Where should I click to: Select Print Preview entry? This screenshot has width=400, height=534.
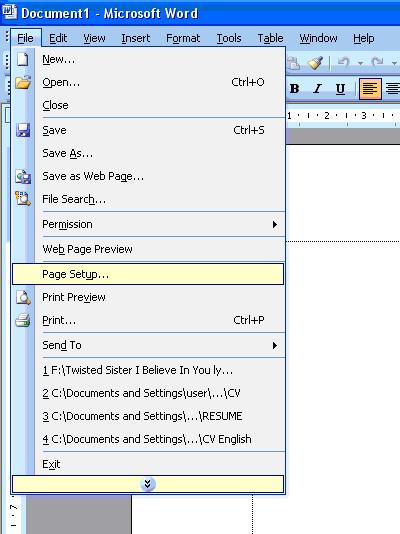[x=148, y=297]
